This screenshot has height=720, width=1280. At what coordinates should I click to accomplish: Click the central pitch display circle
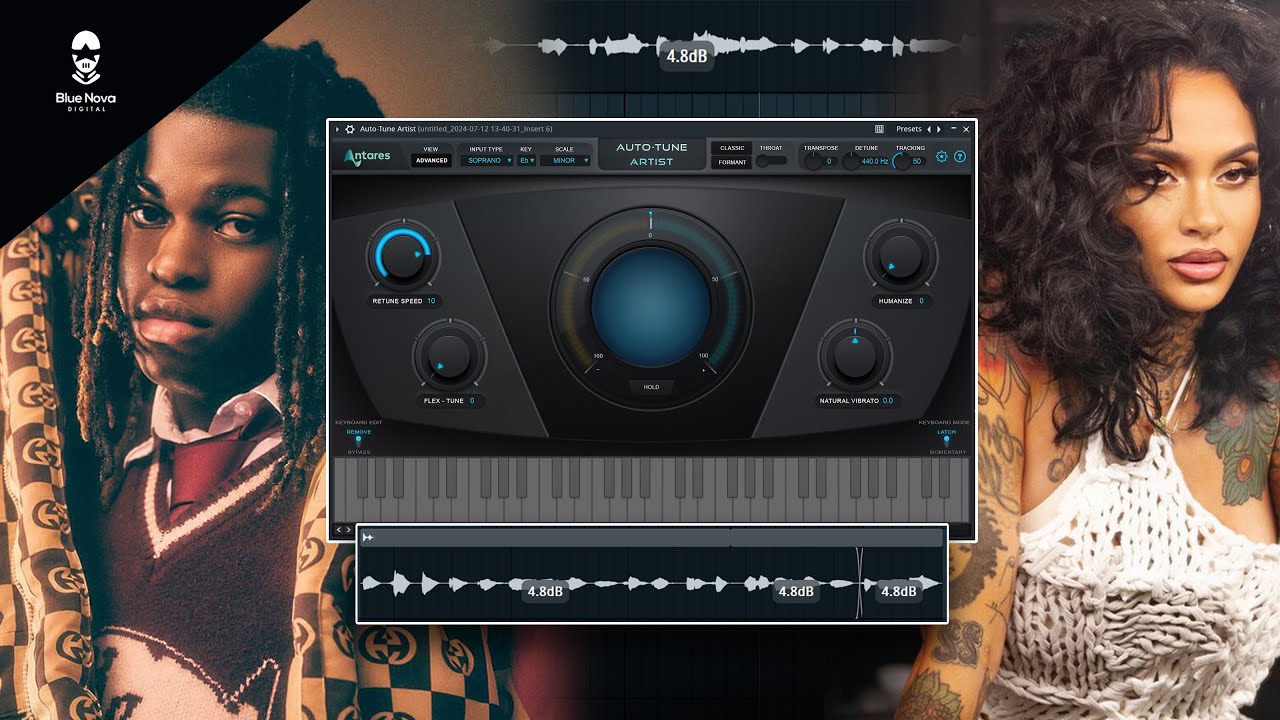(x=651, y=308)
